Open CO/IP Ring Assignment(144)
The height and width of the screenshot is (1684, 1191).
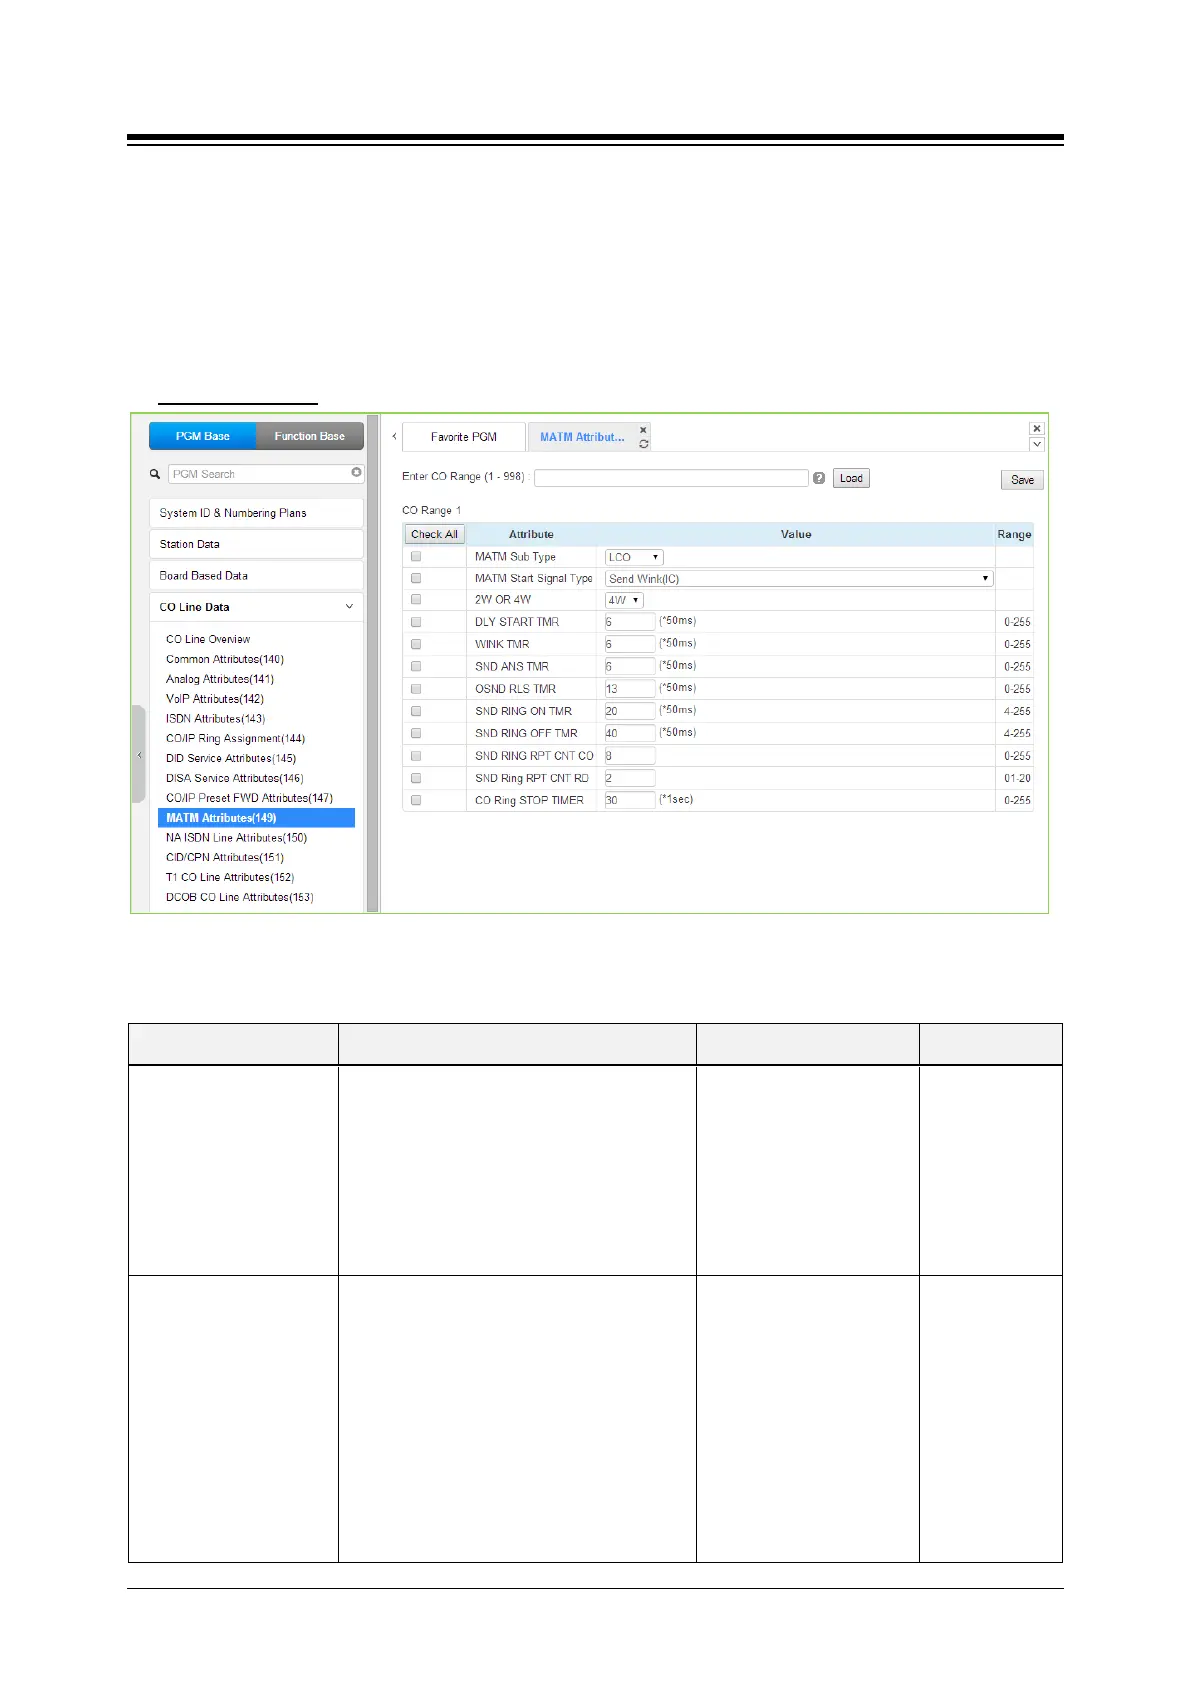tap(235, 739)
